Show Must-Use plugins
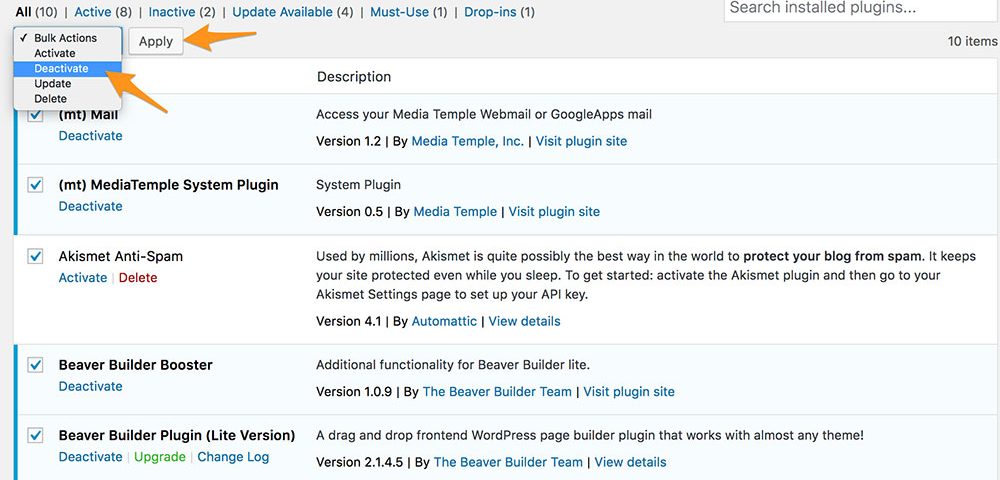The image size is (1000, 480). pos(399,11)
